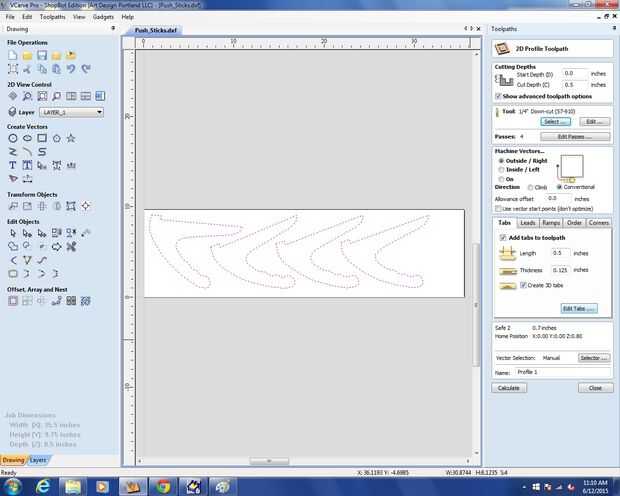Toggle Create 3D tabs checkbox
Screen dimensions: 620x496
(523, 285)
